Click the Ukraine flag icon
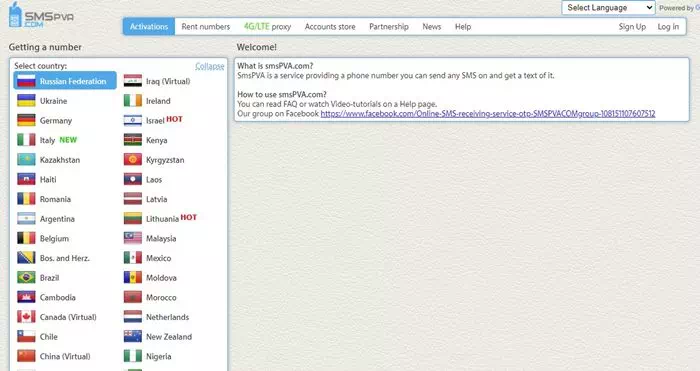This screenshot has height=371, width=700. [x=26, y=101]
